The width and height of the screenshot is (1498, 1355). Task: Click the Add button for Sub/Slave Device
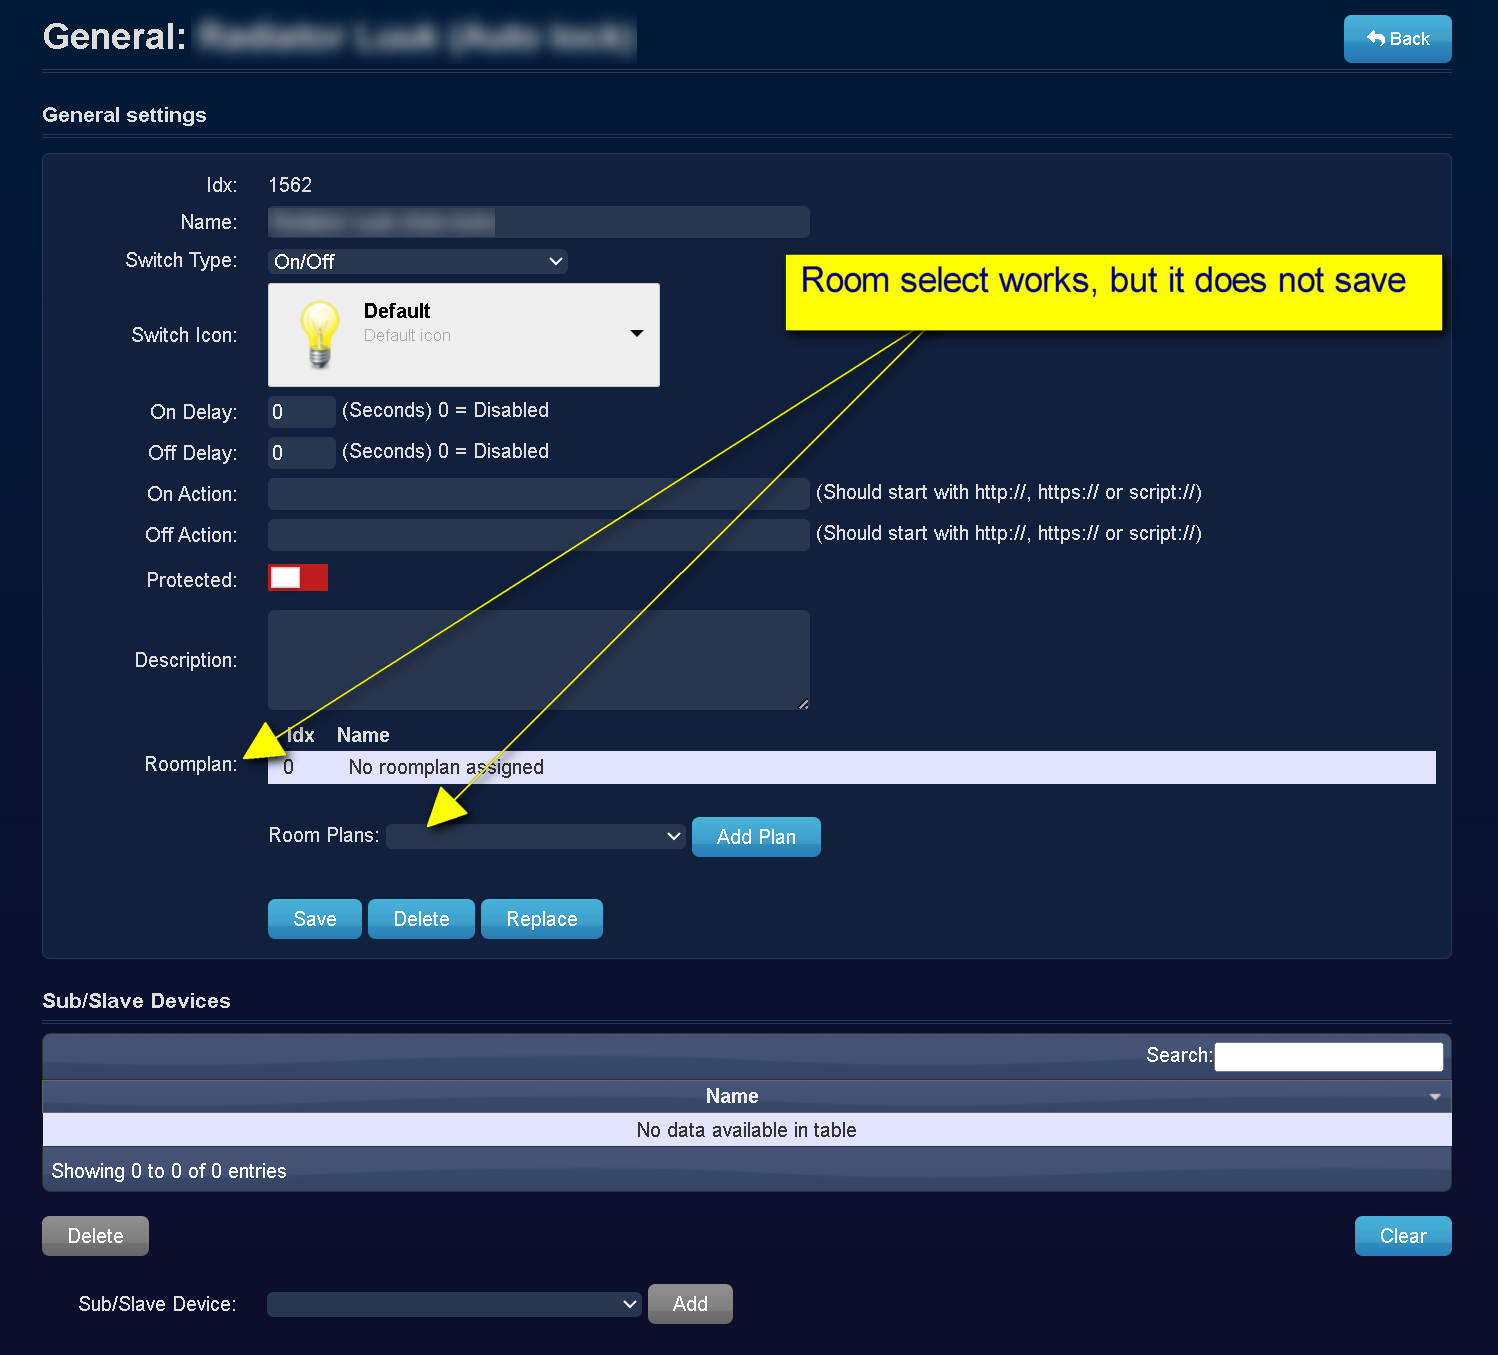pos(689,1303)
